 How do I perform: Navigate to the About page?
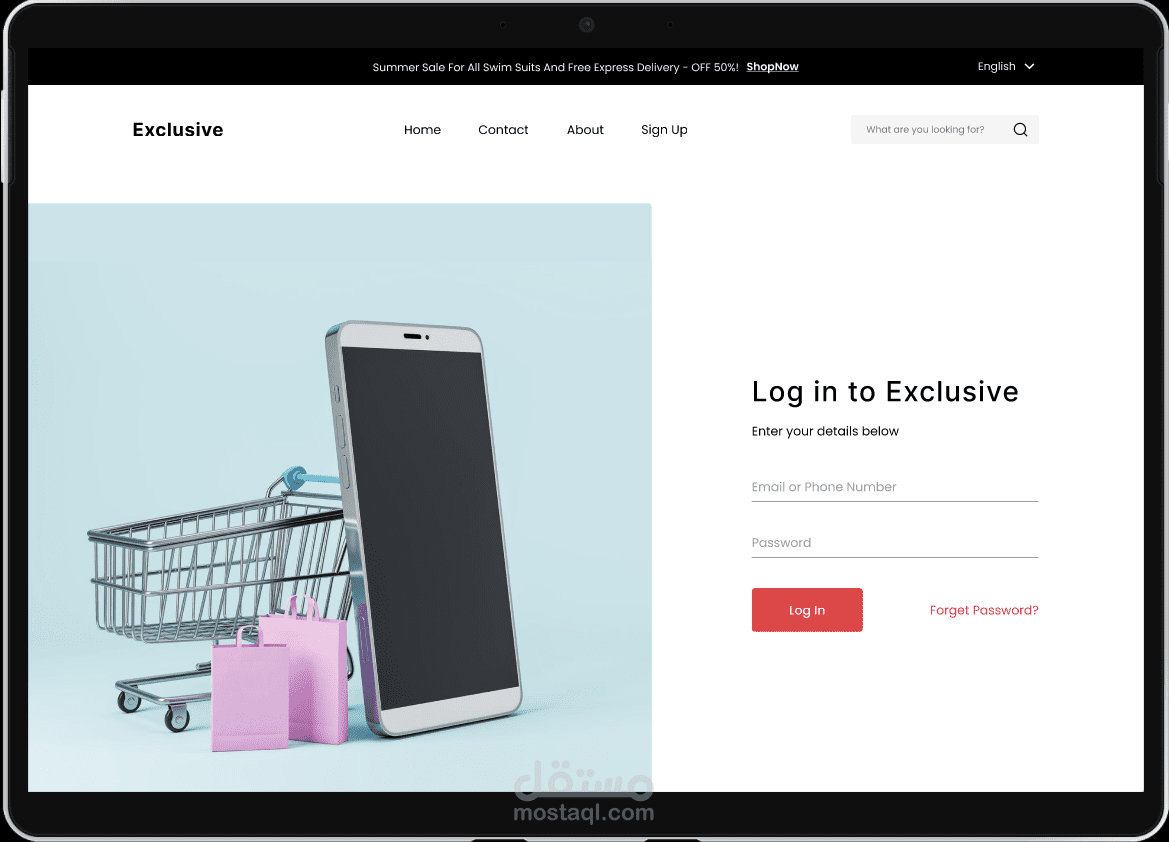tap(585, 130)
